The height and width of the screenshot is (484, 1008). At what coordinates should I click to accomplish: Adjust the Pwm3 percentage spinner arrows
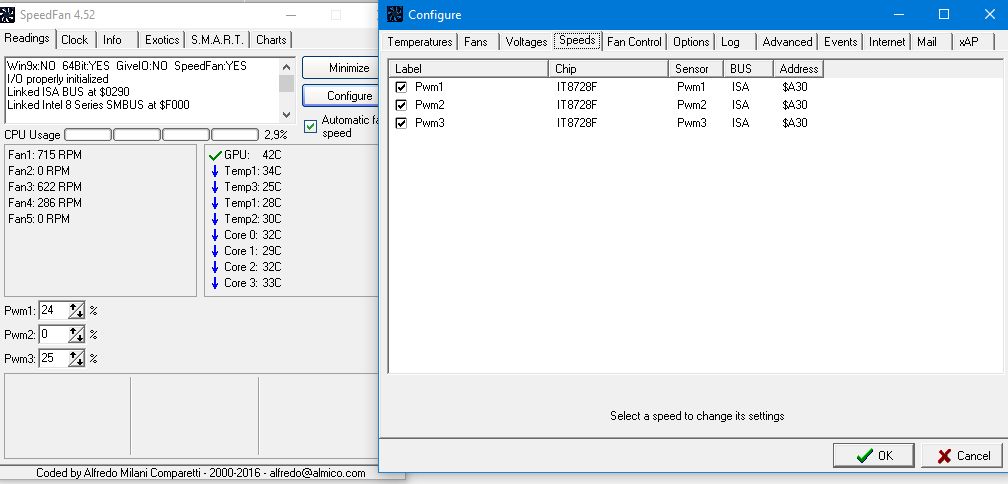pos(76,358)
